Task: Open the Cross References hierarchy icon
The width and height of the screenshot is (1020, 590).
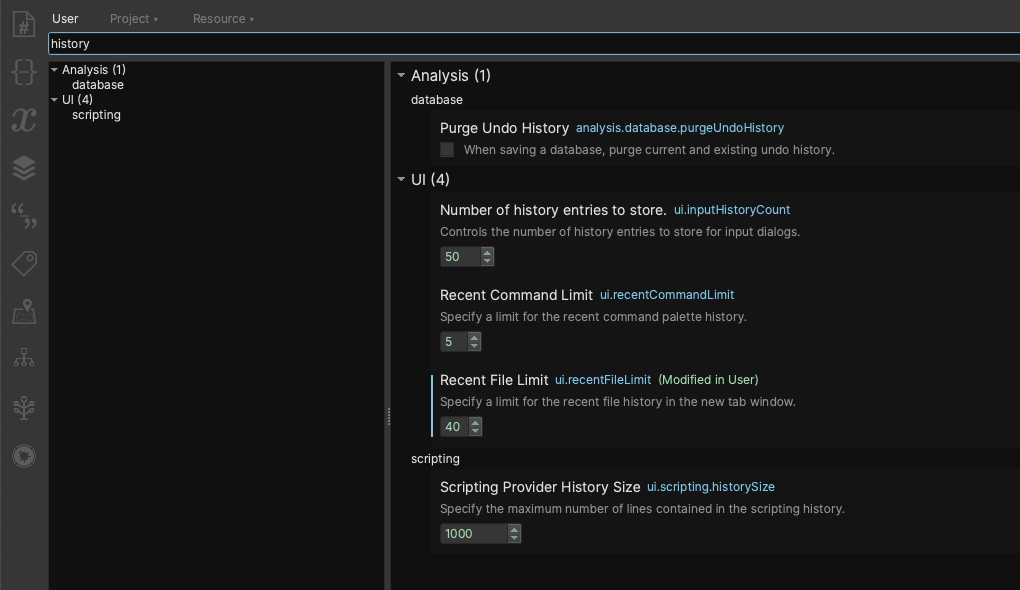Action: coord(23,357)
